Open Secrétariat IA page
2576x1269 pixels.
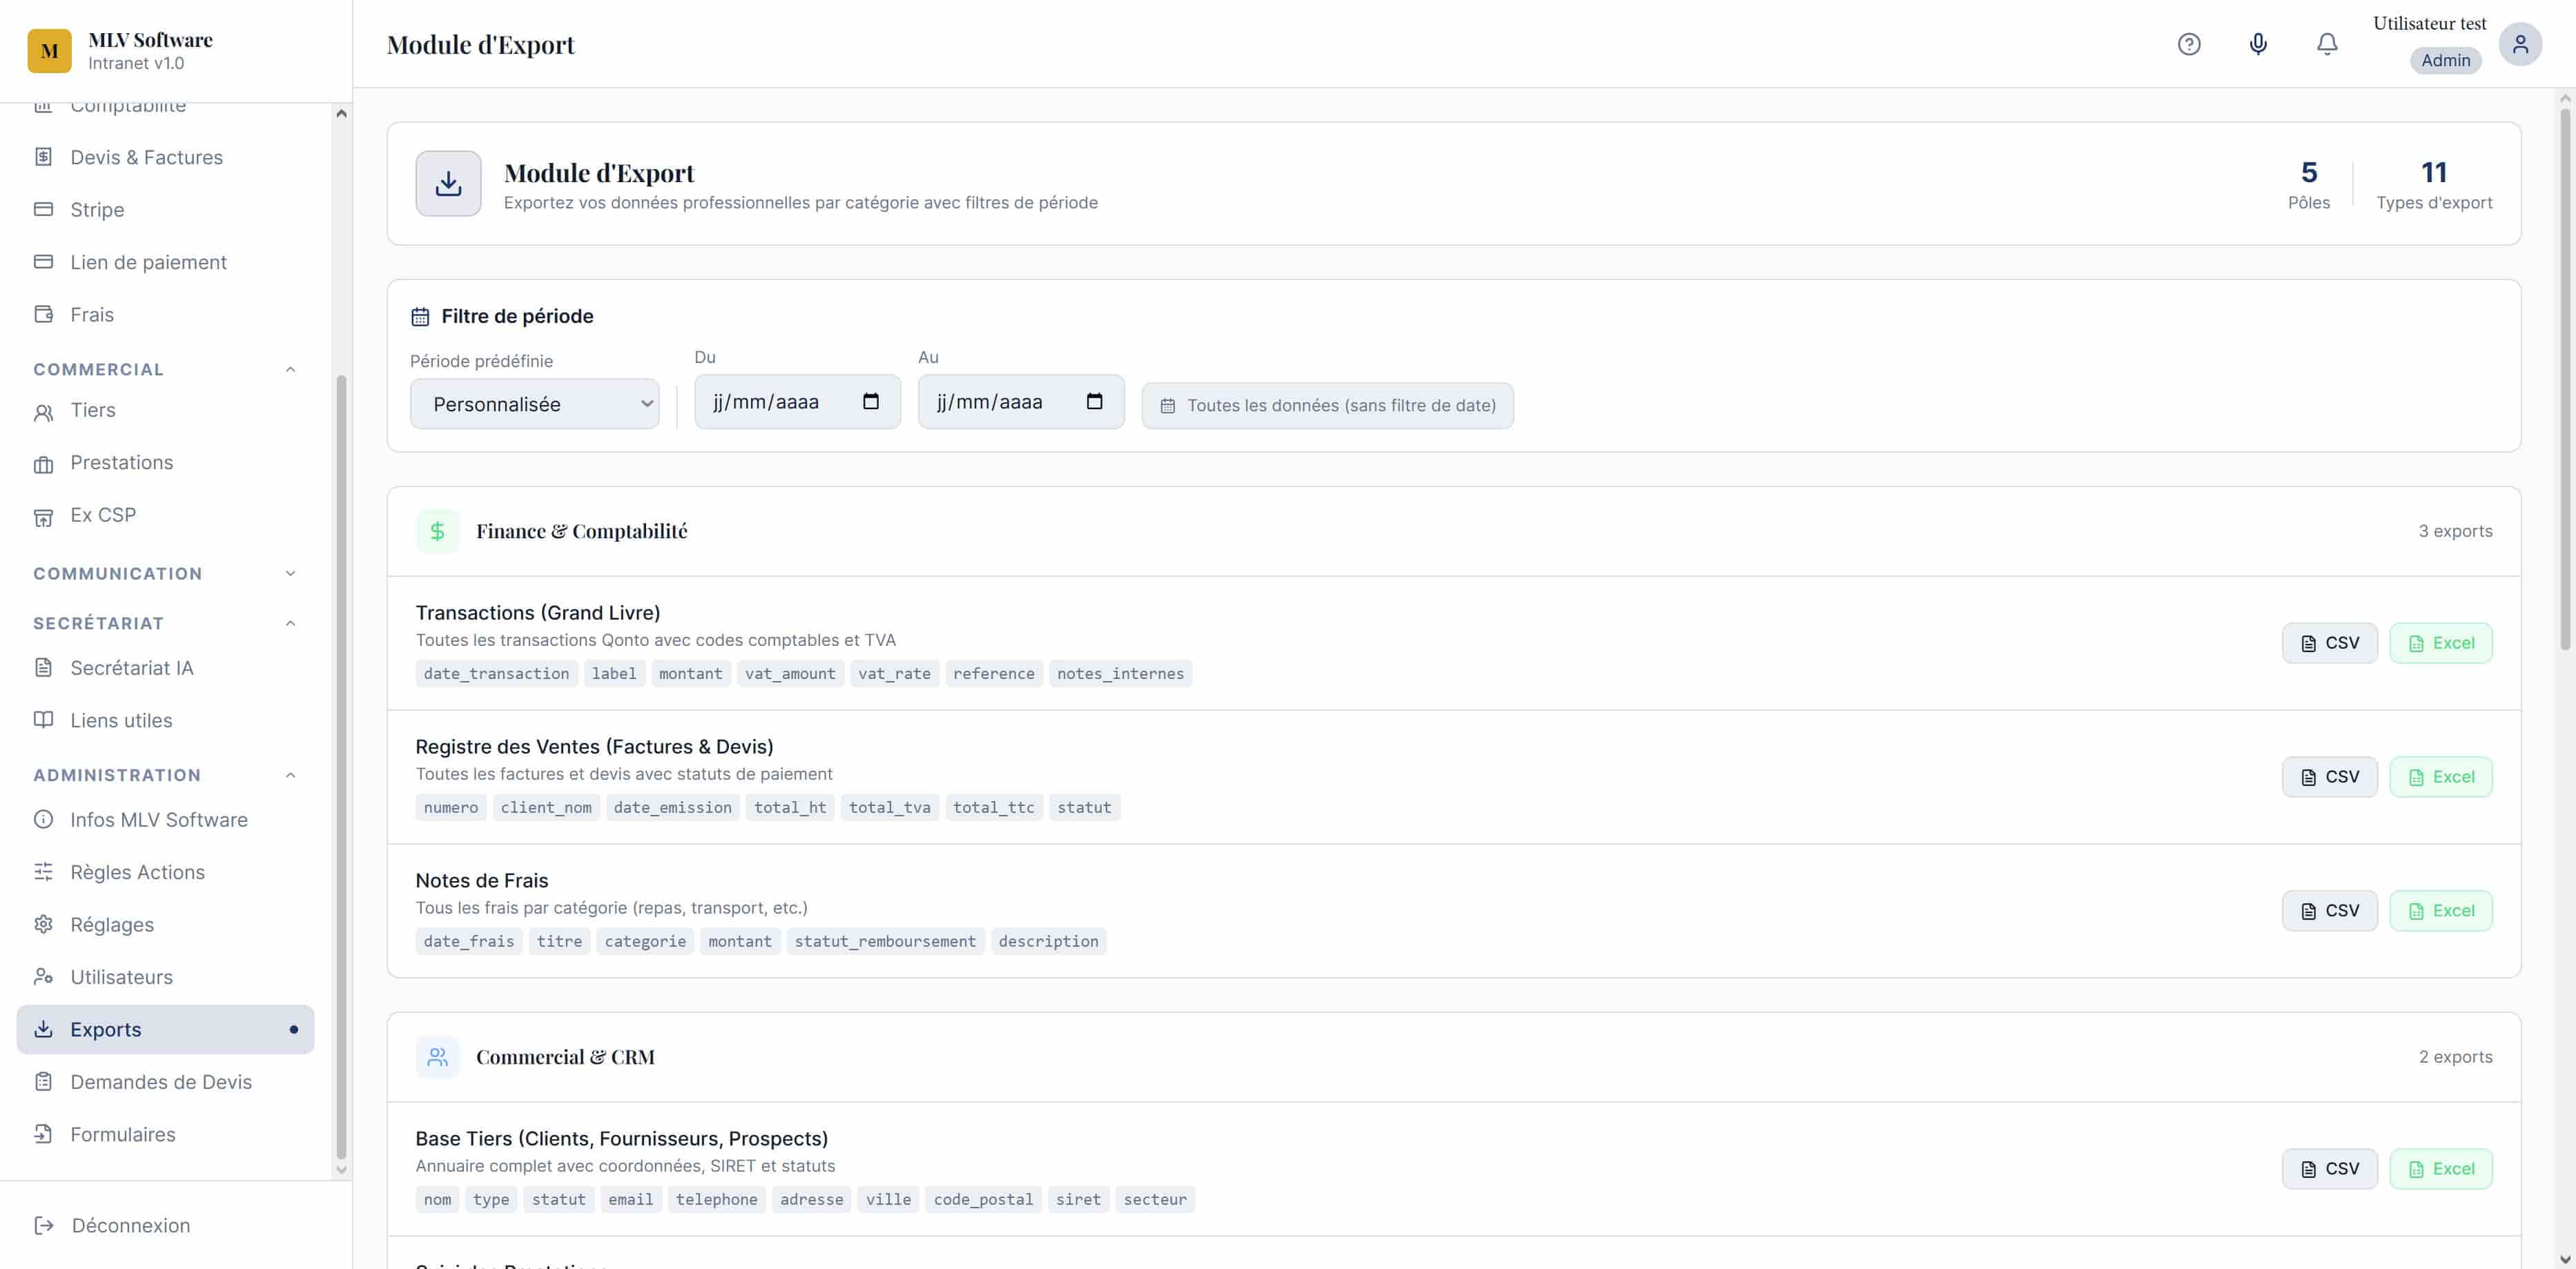[166, 668]
